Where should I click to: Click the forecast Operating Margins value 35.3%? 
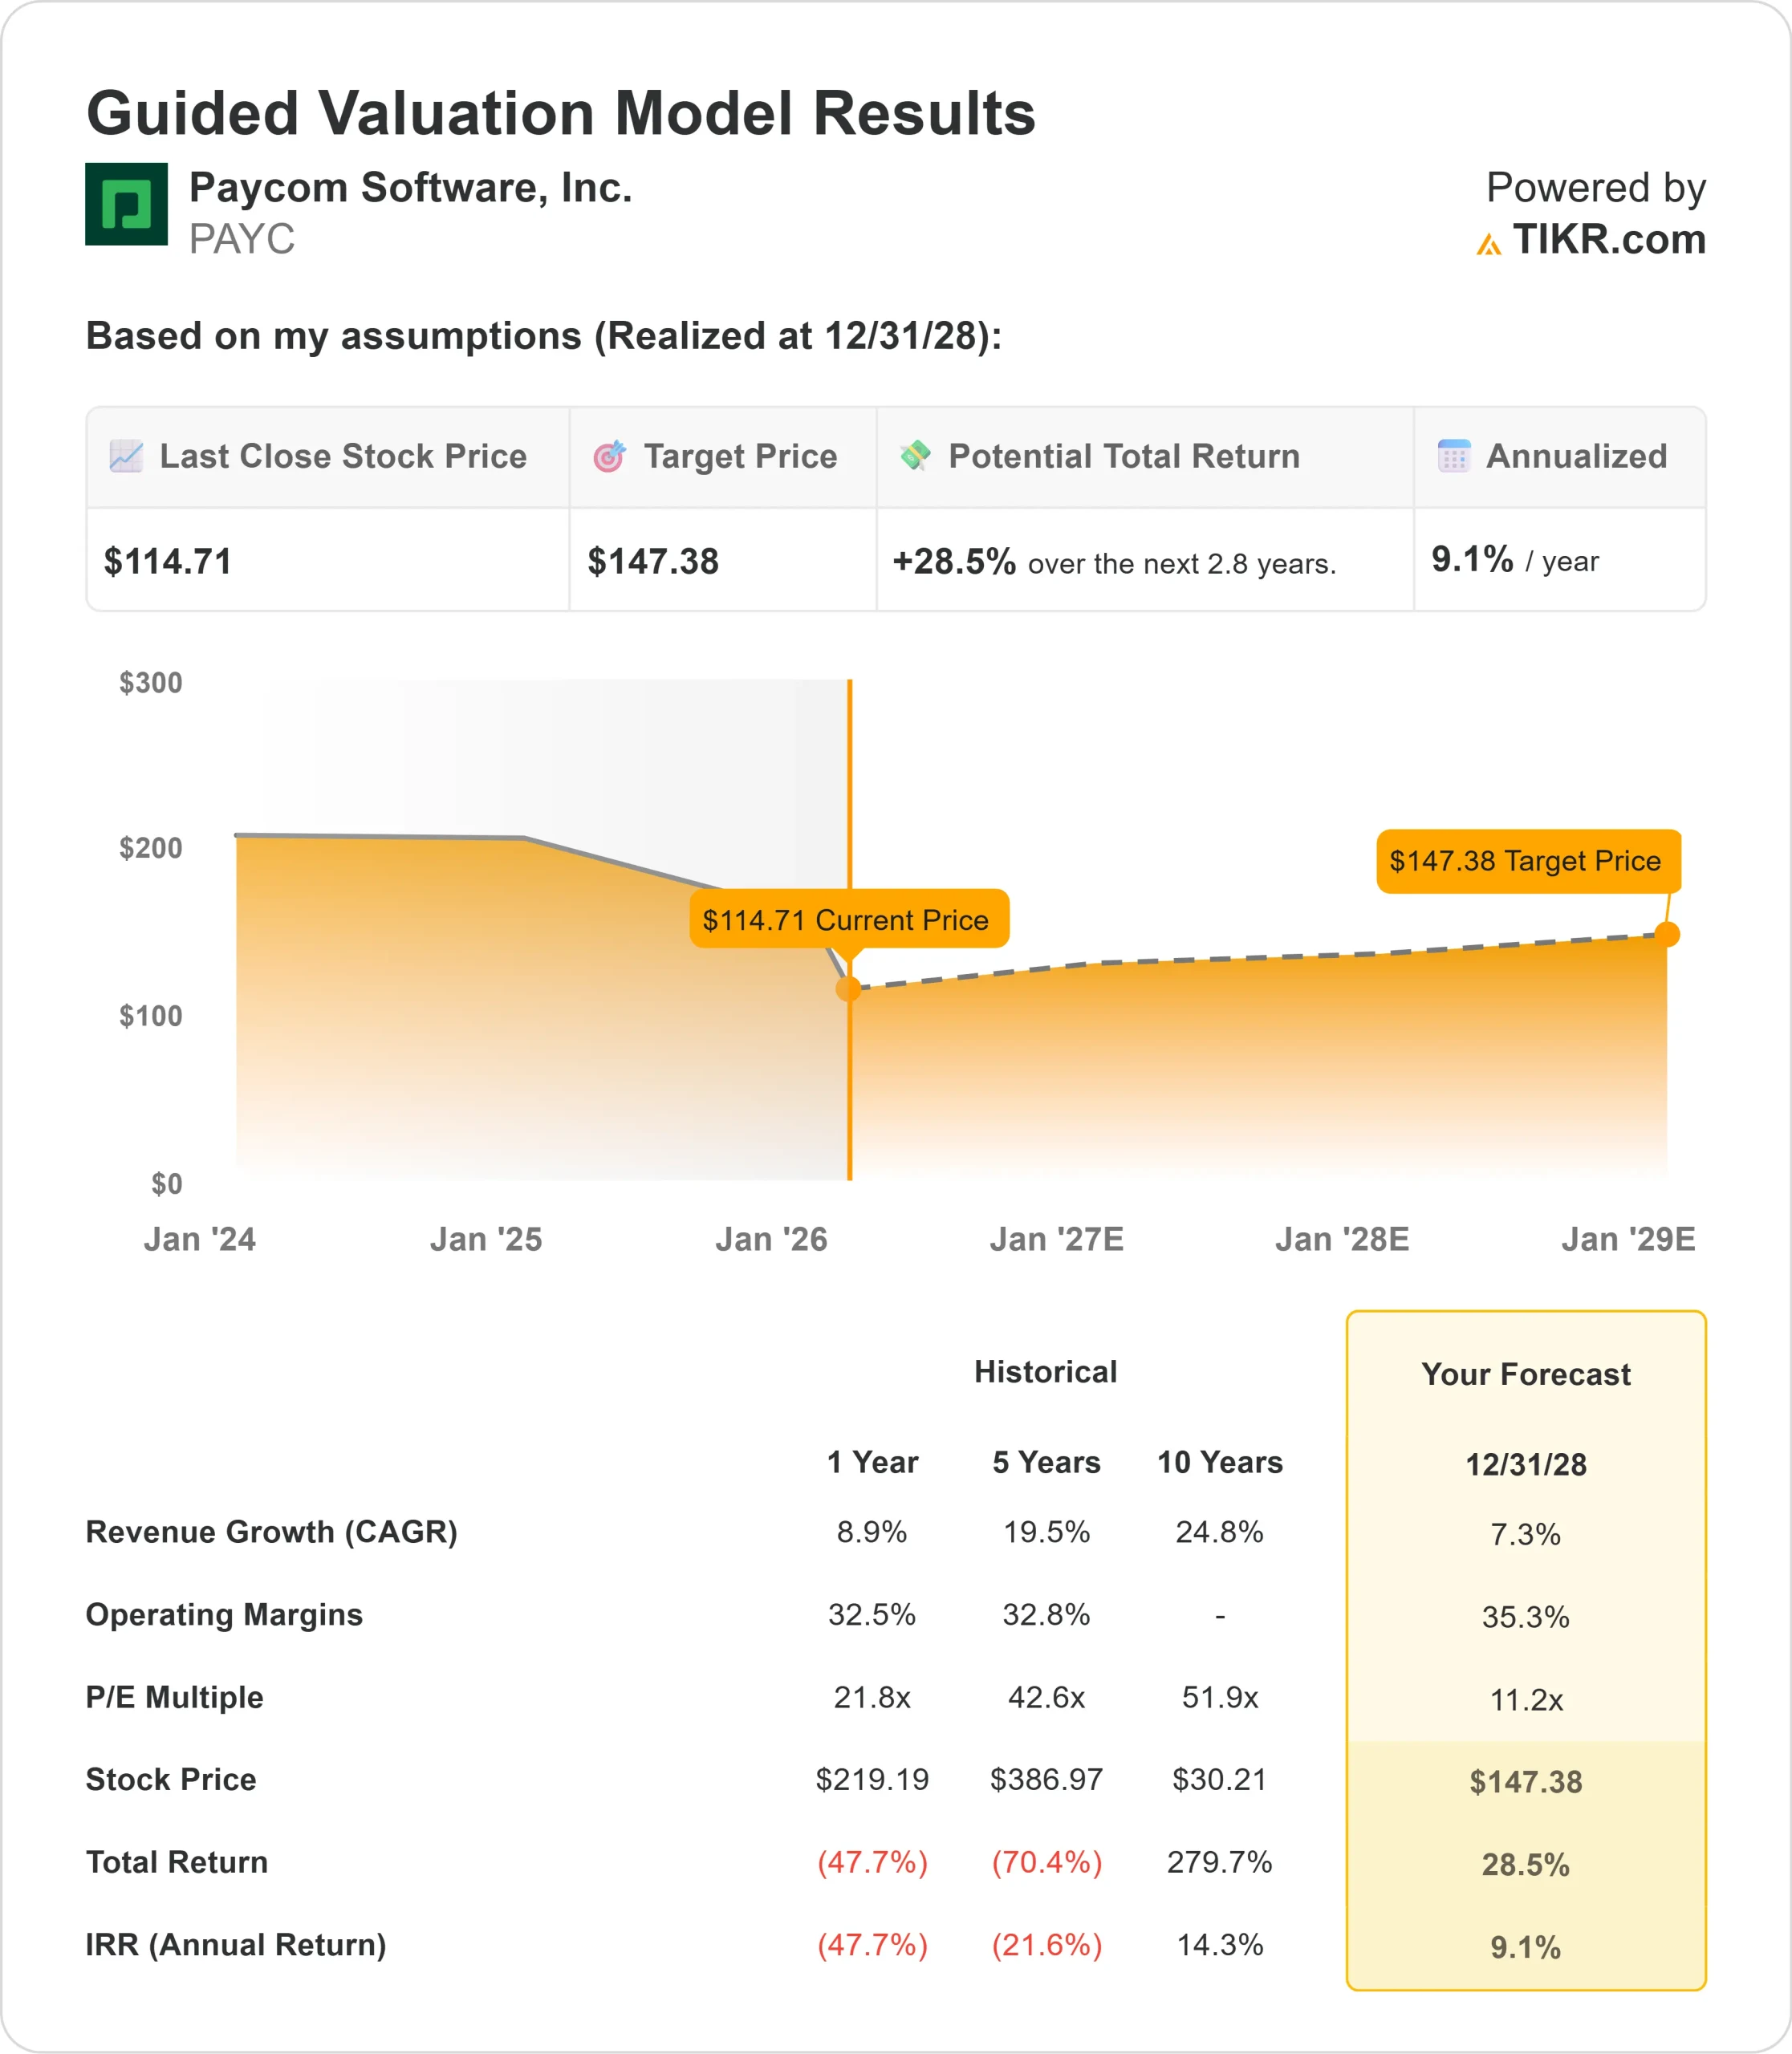[1525, 1617]
